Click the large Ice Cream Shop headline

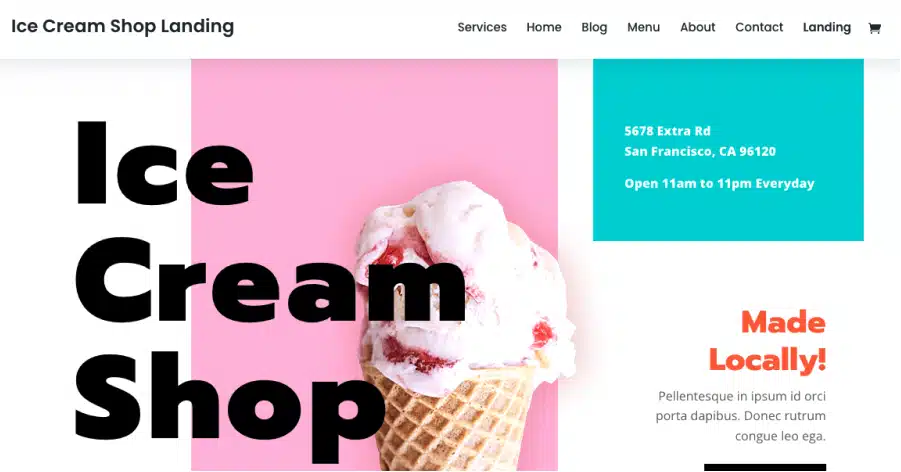click(x=270, y=290)
